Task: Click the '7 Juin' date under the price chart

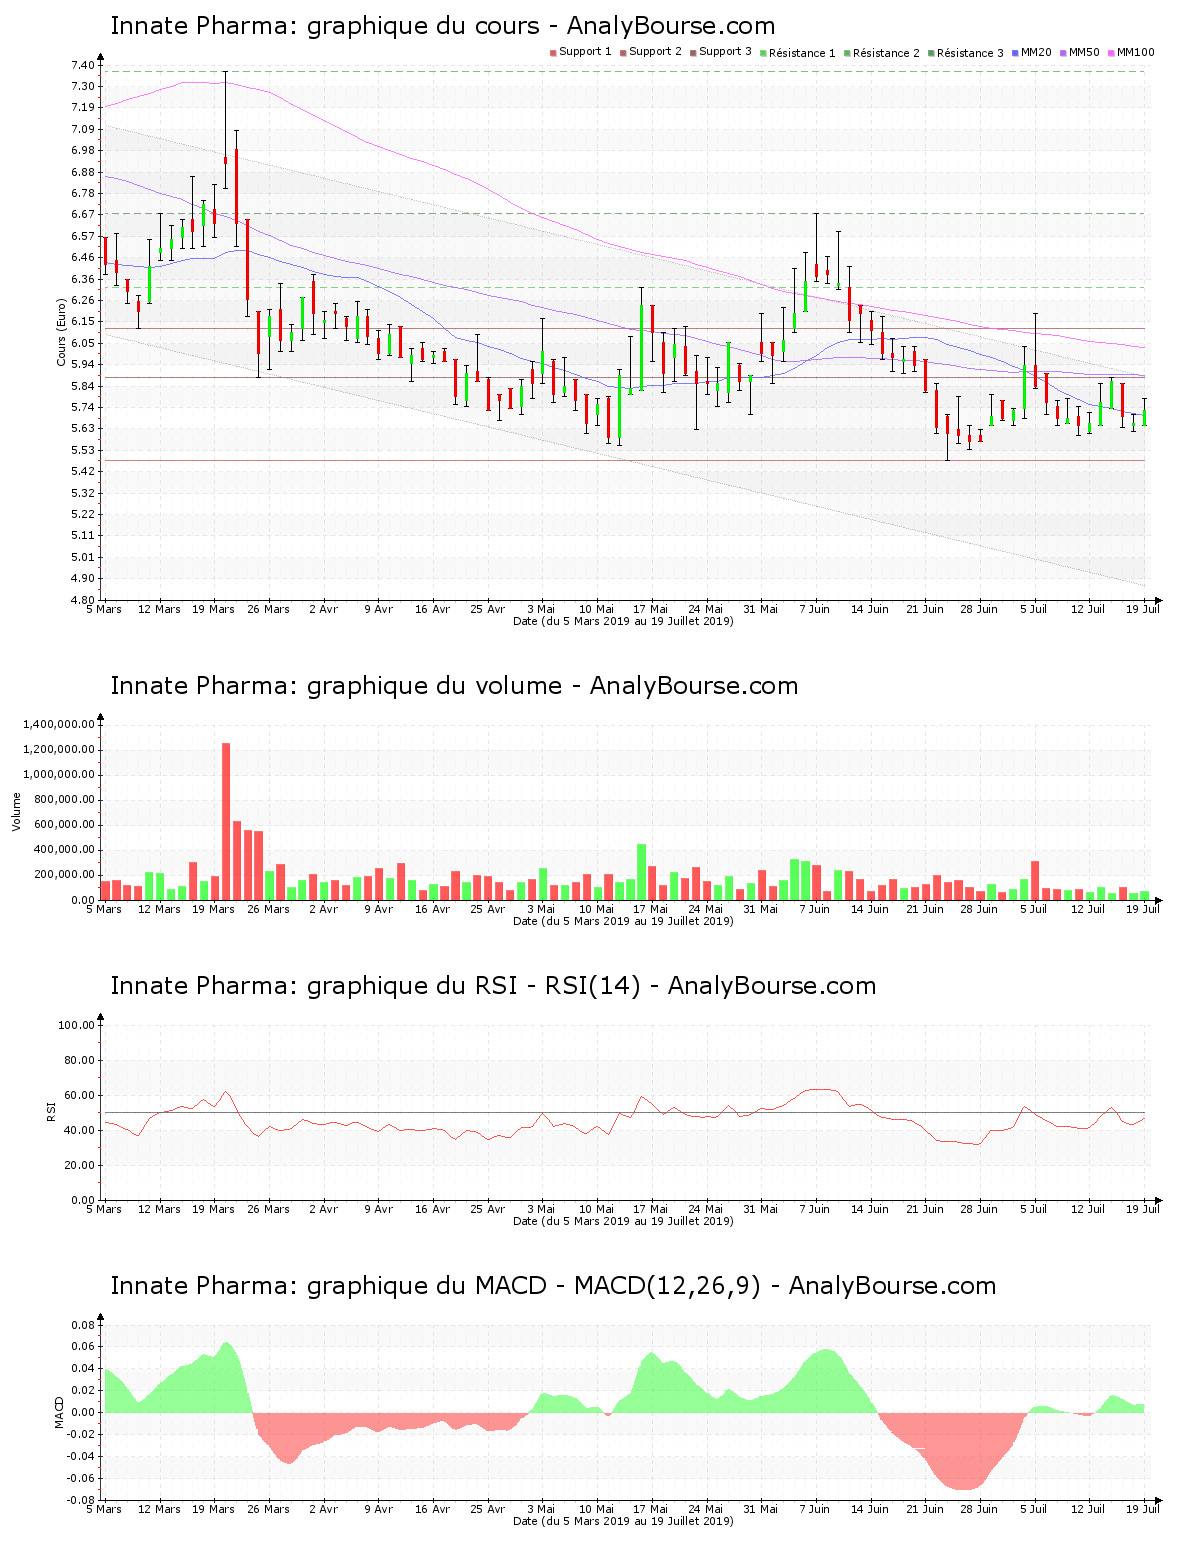Action: [815, 609]
